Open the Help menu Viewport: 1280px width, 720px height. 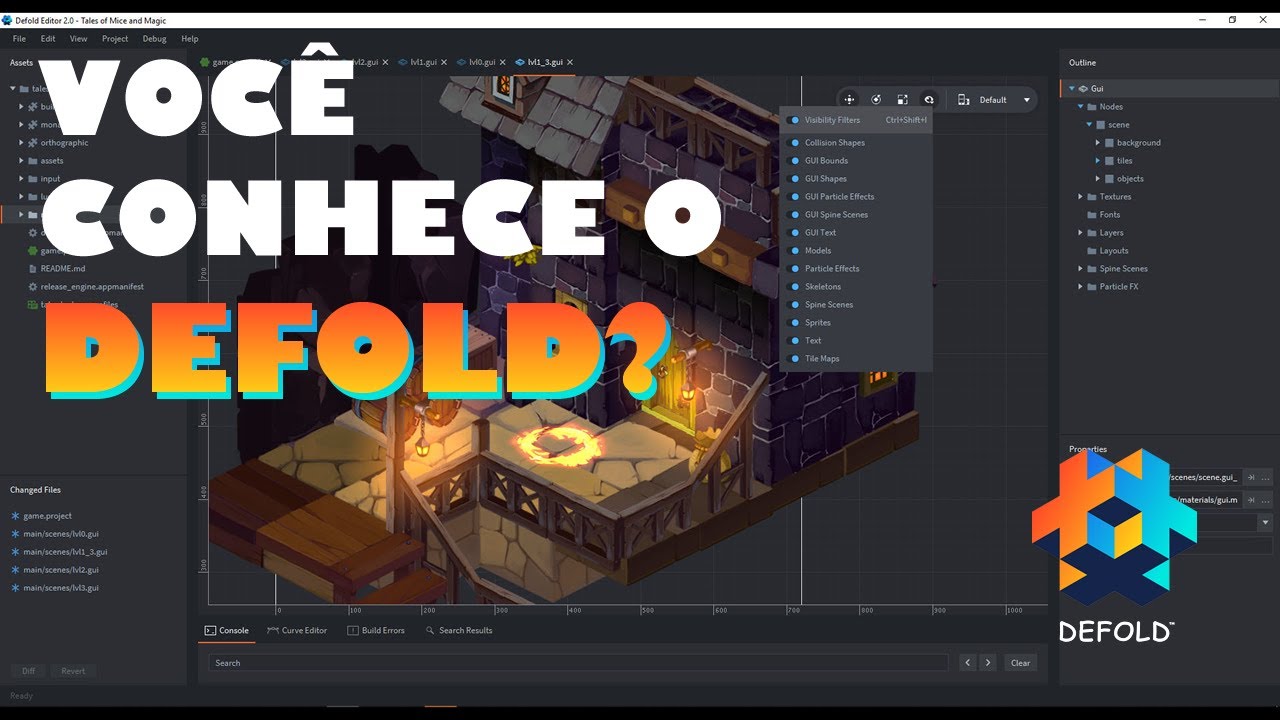click(190, 39)
